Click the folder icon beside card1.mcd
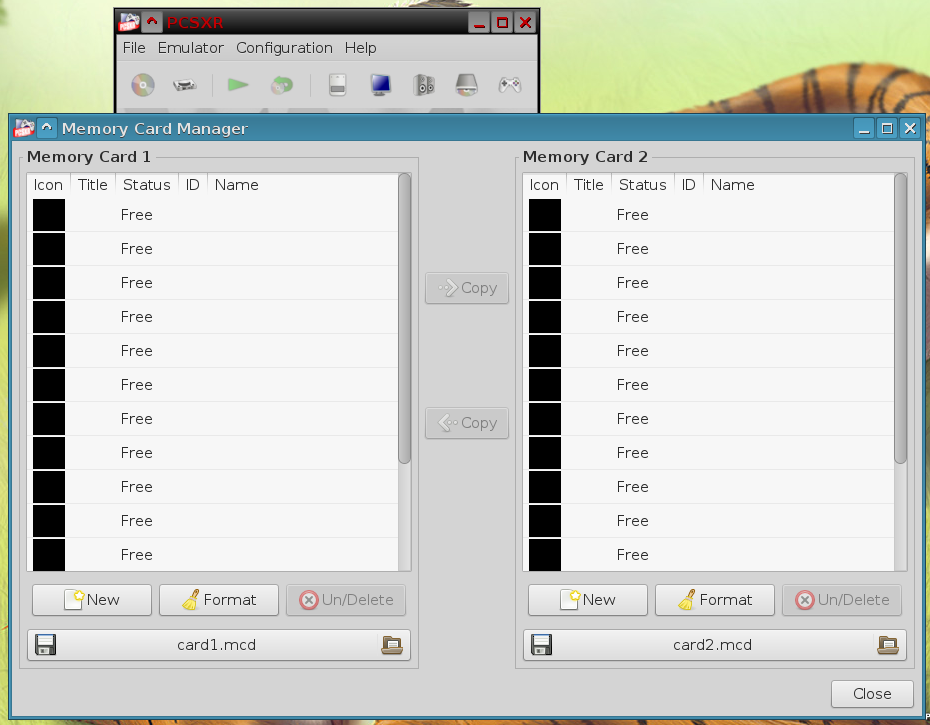This screenshot has height=725, width=930. coord(392,645)
